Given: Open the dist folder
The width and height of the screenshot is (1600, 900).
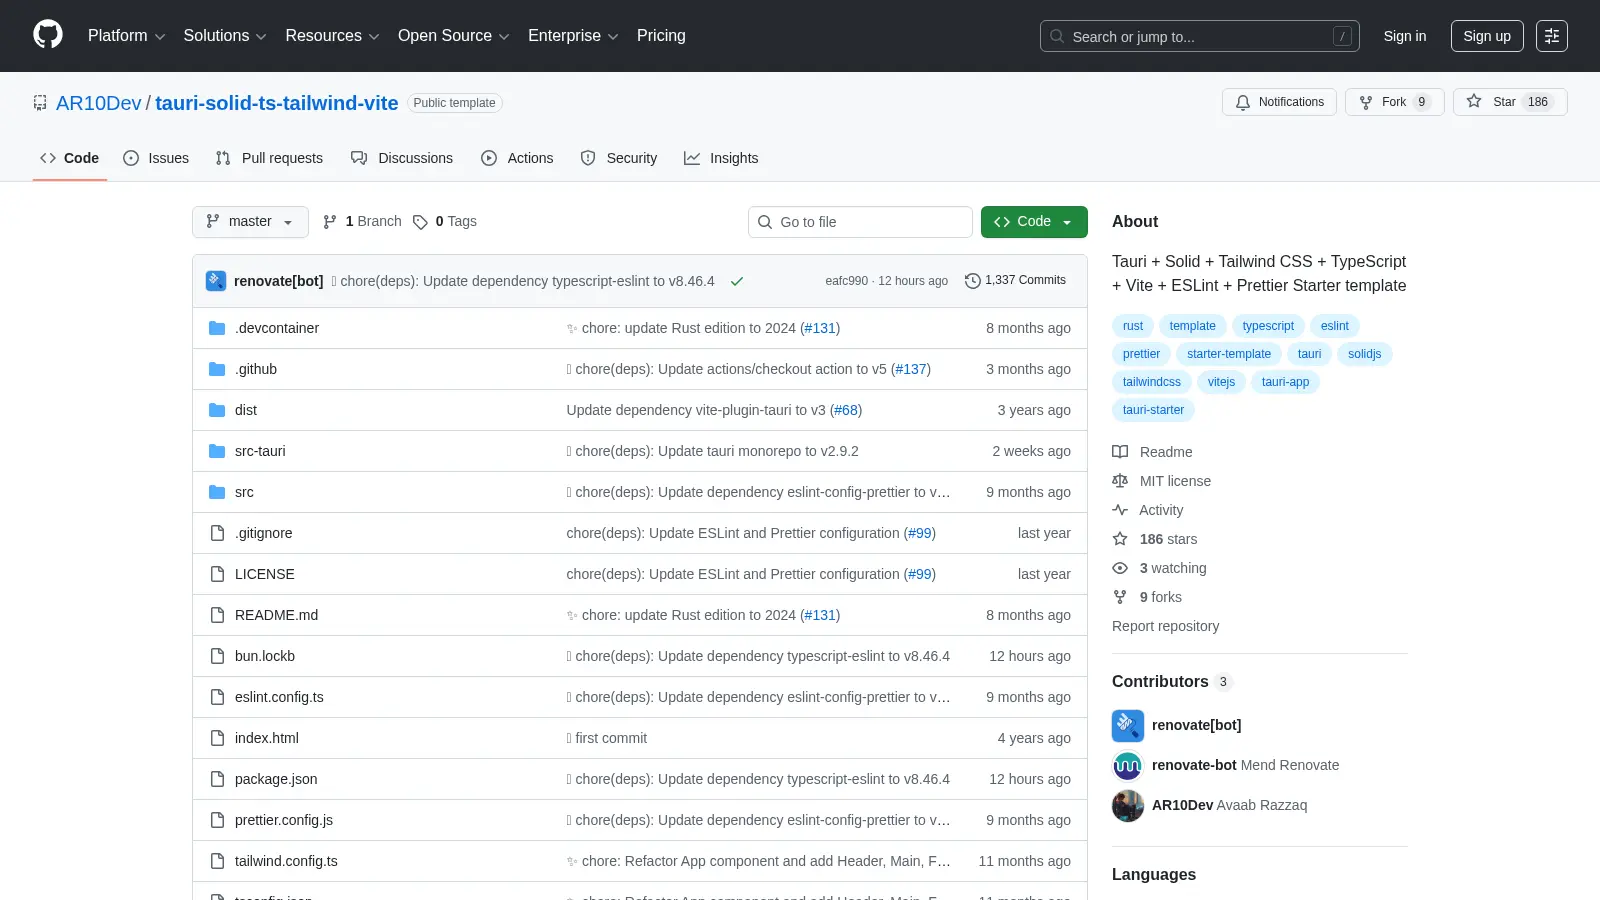Looking at the screenshot, I should click(246, 410).
